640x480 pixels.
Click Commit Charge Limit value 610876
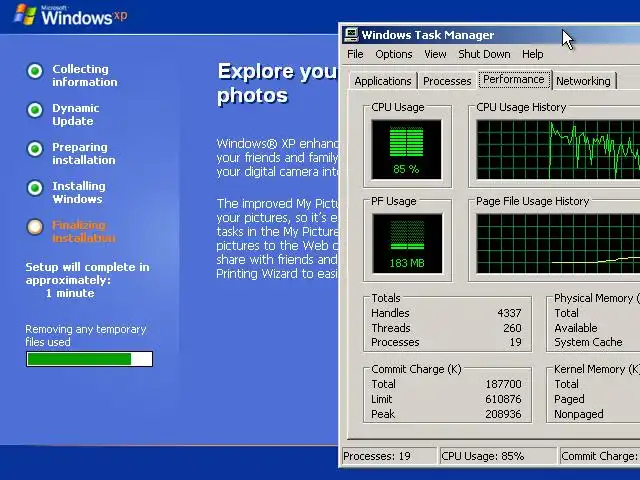coord(503,399)
